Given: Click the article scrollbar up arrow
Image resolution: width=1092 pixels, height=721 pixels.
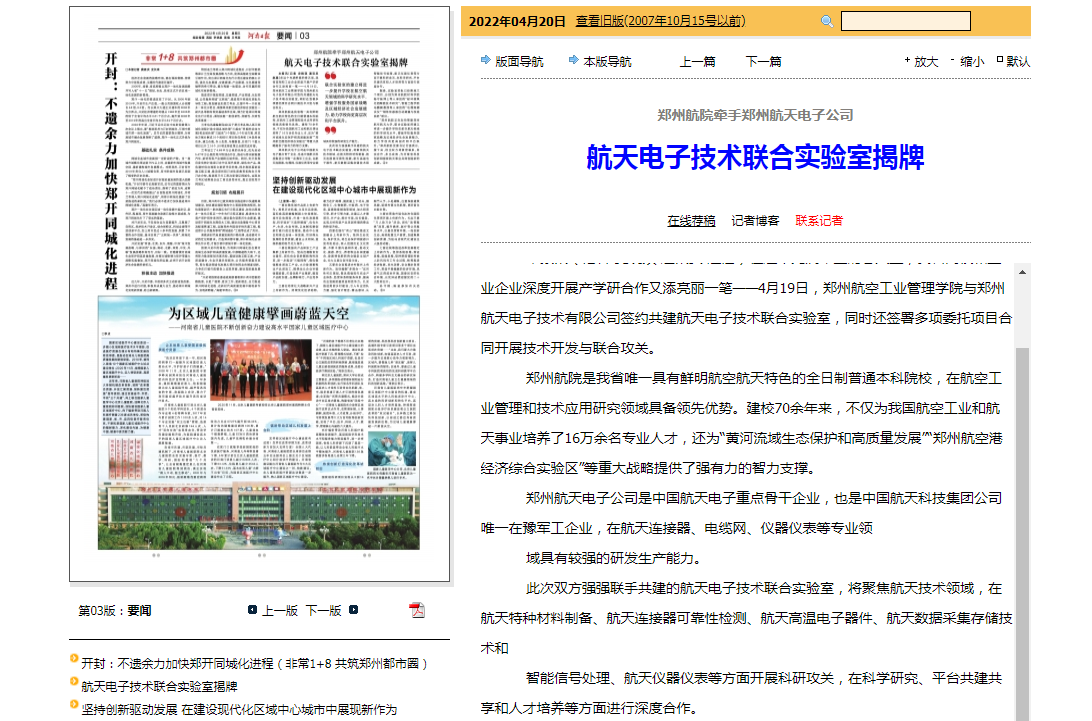Looking at the screenshot, I should (1022, 272).
